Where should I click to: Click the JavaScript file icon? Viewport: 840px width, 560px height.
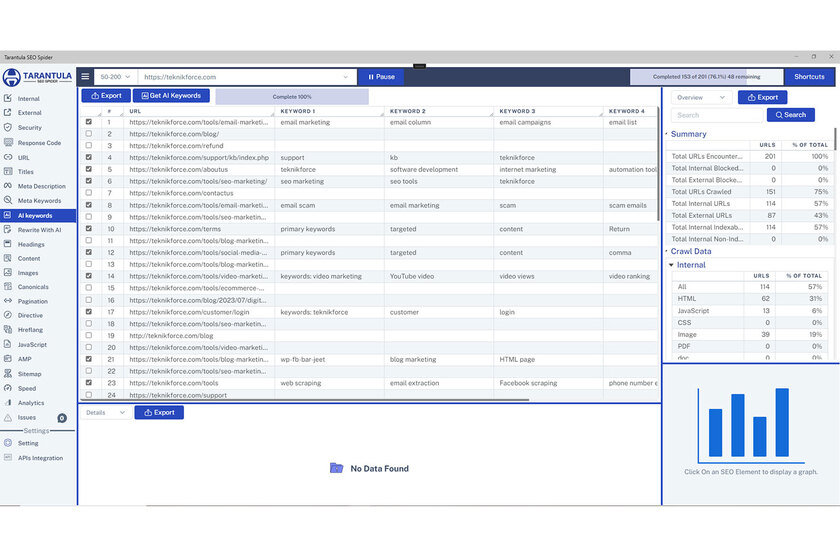click(x=8, y=345)
